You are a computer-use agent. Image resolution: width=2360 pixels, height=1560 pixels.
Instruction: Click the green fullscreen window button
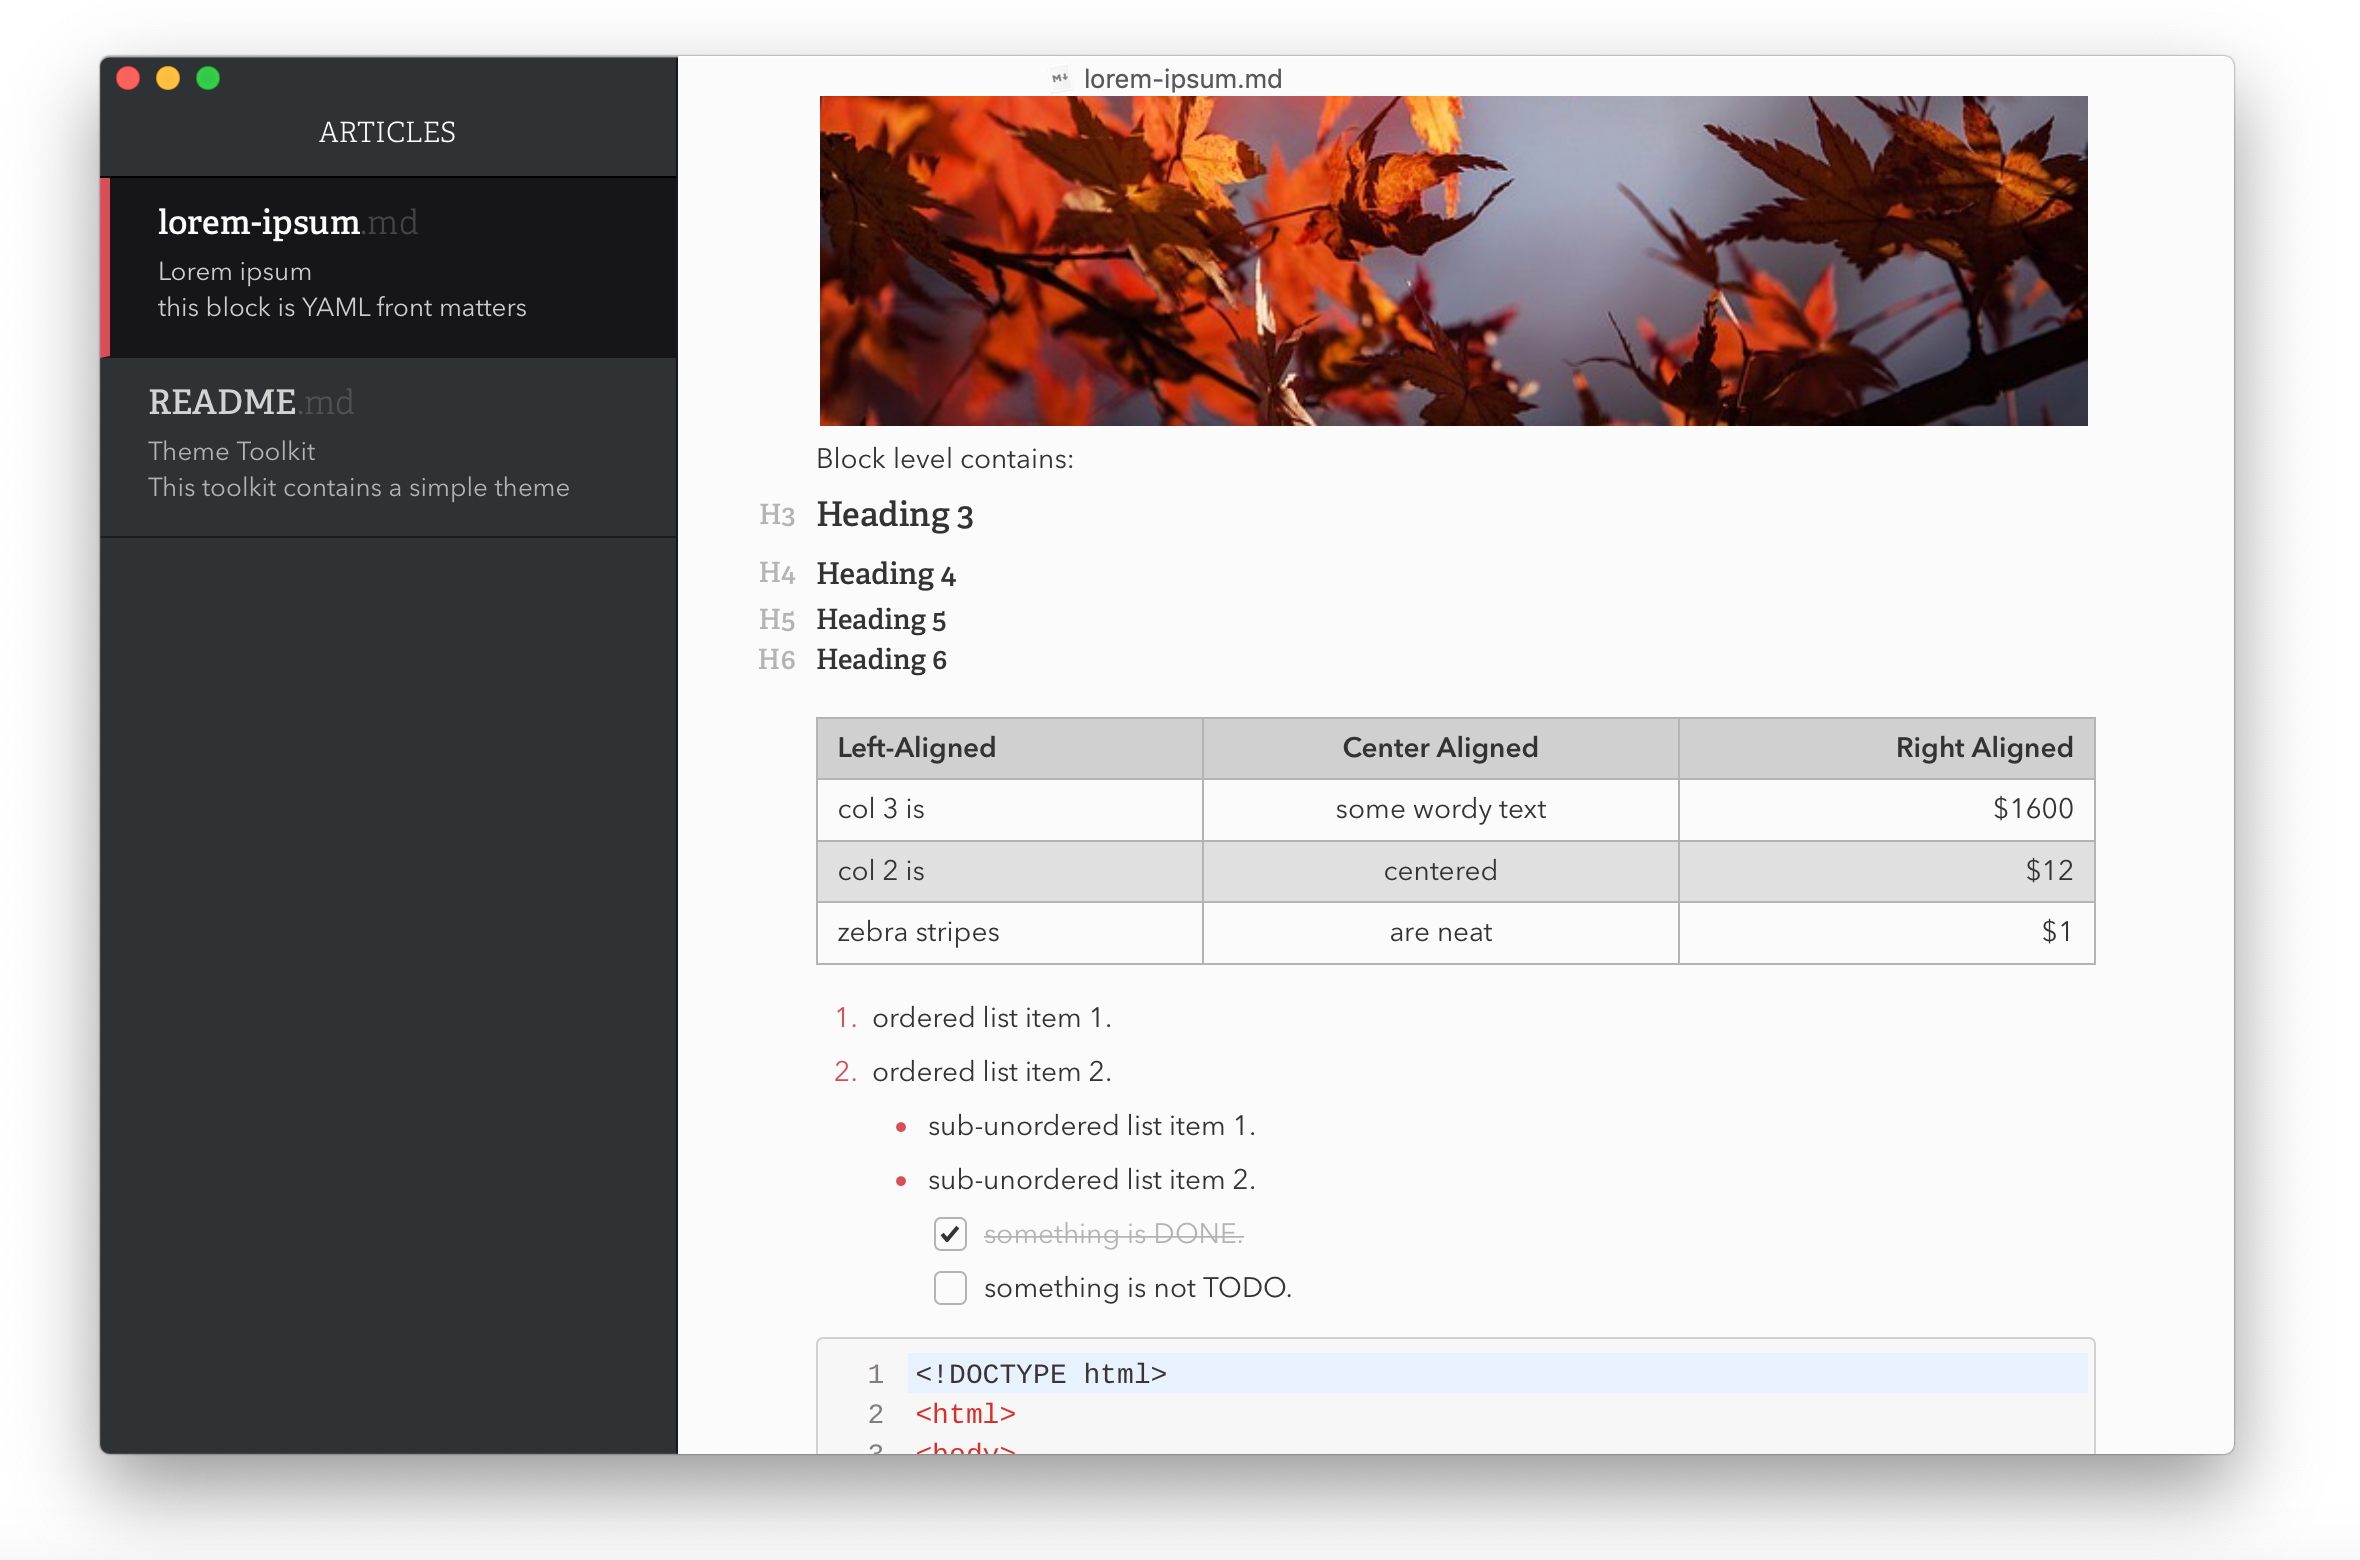(208, 78)
